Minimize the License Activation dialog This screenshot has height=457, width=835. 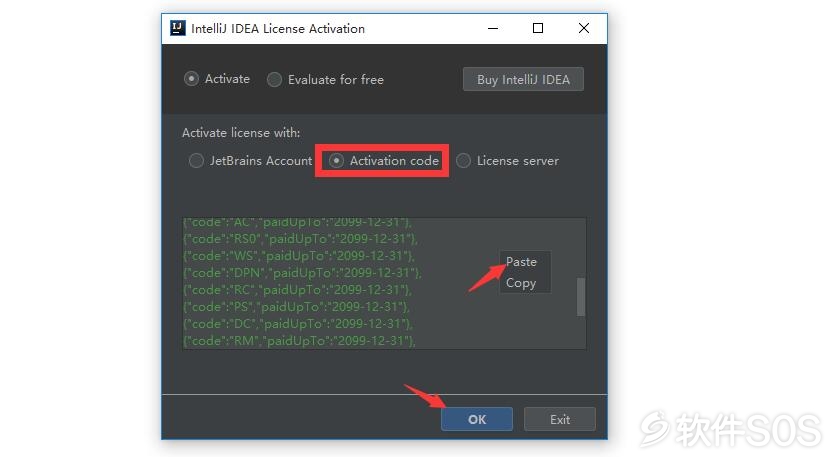click(x=493, y=28)
